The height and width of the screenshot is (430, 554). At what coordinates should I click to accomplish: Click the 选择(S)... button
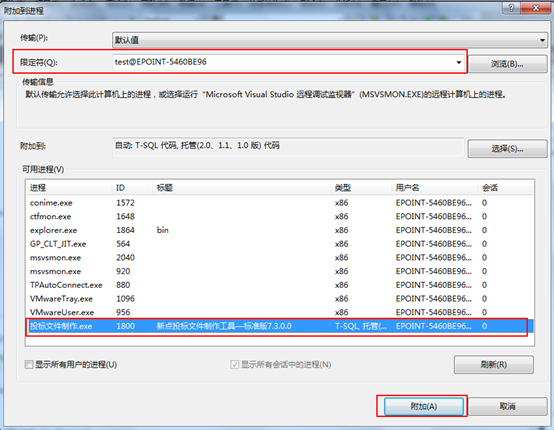(x=507, y=148)
